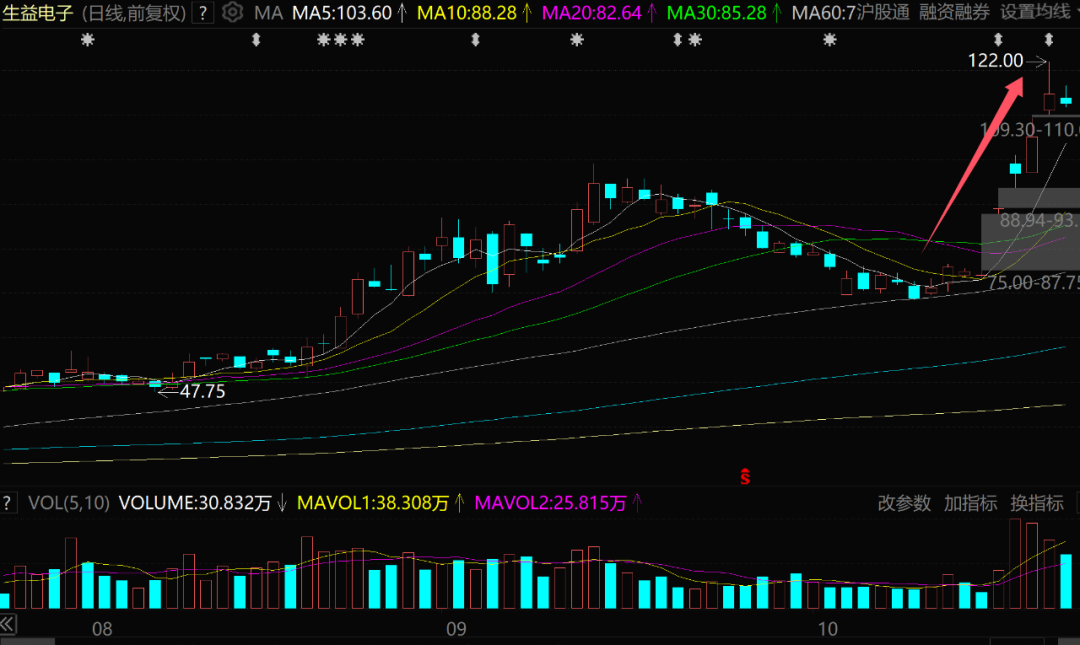Click 加指标 to add an indicator
This screenshot has height=645, width=1080.
point(970,503)
